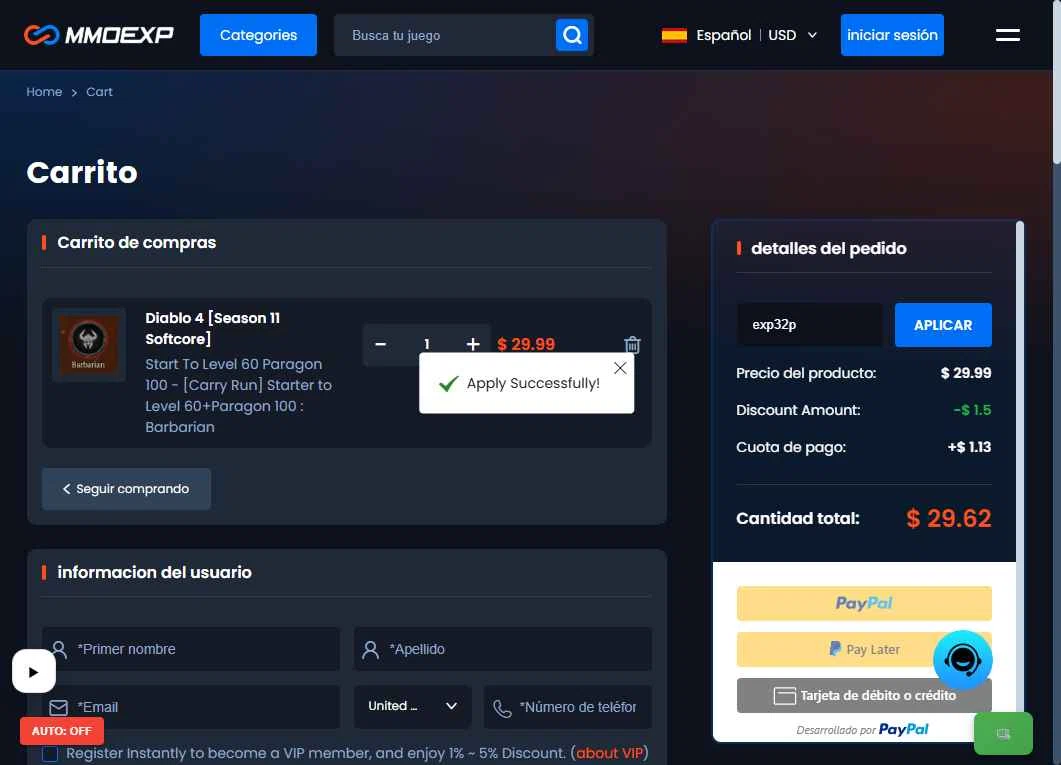Click the exp32p coupon code field
The width and height of the screenshot is (1061, 765).
point(809,325)
